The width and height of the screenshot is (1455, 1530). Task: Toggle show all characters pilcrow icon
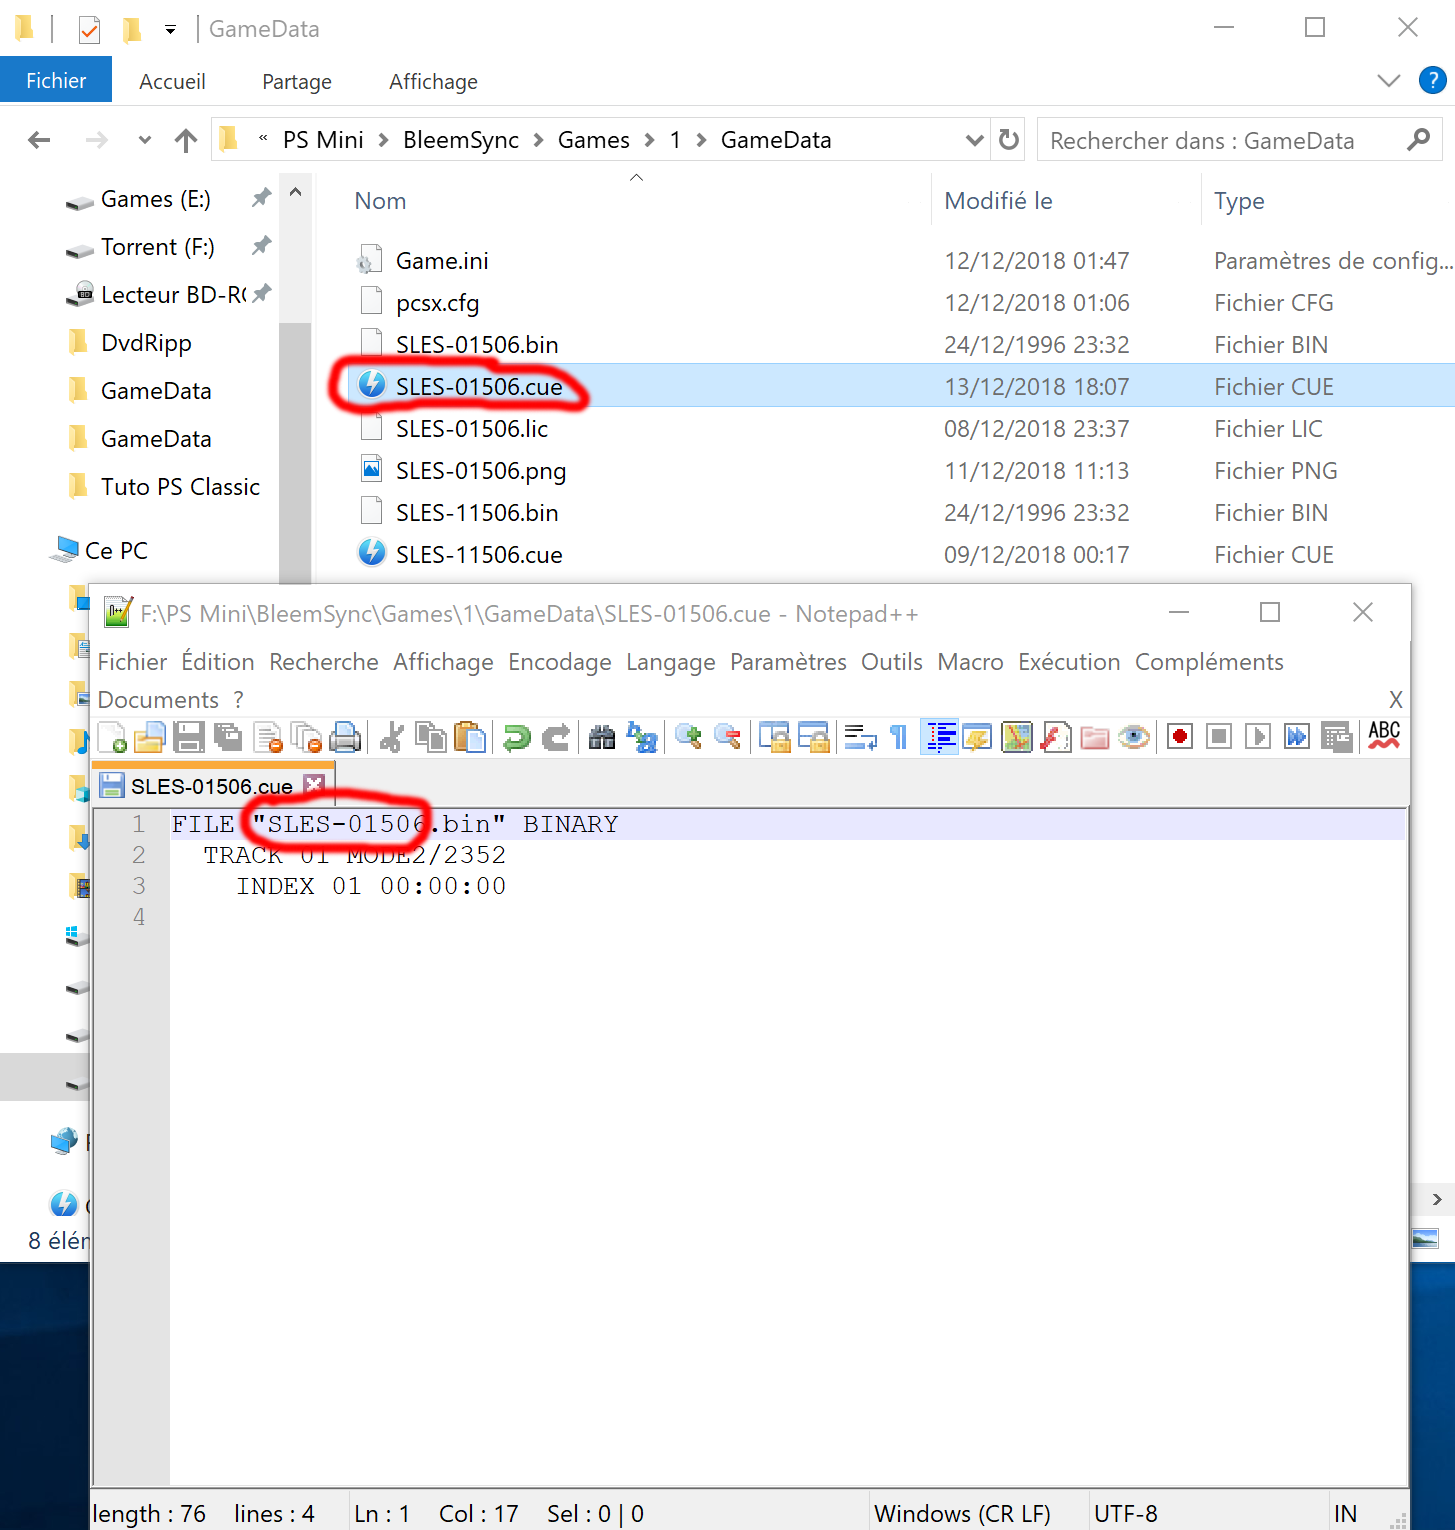pos(899,738)
